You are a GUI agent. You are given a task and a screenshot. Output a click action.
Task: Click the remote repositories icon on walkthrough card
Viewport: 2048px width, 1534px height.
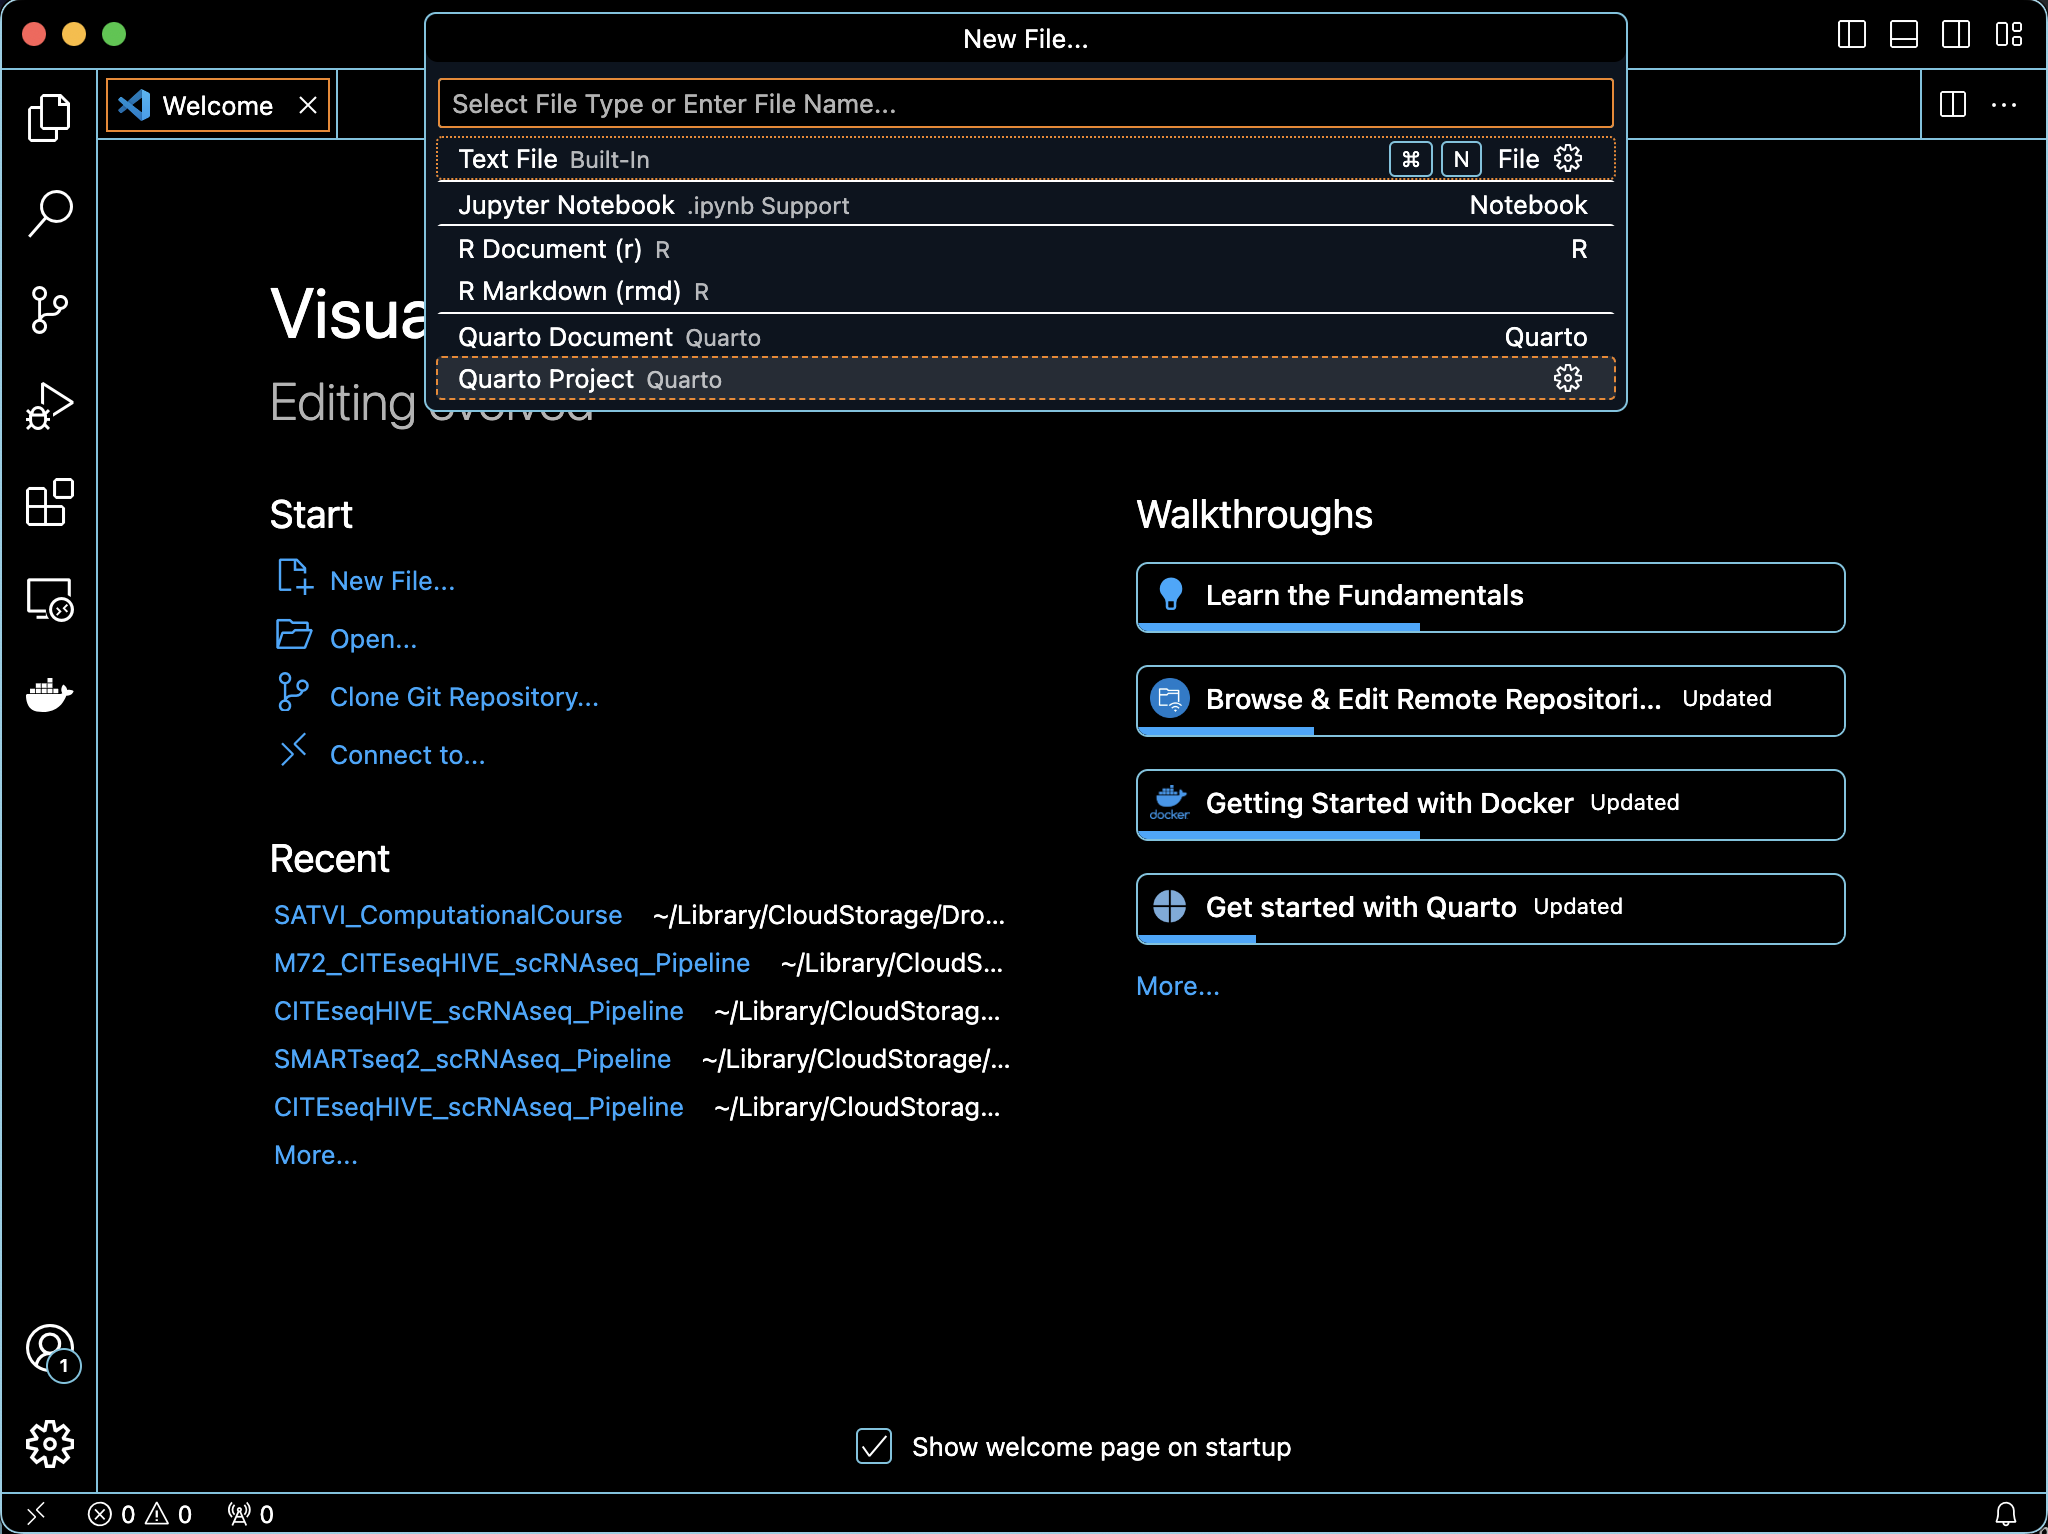[1170, 698]
